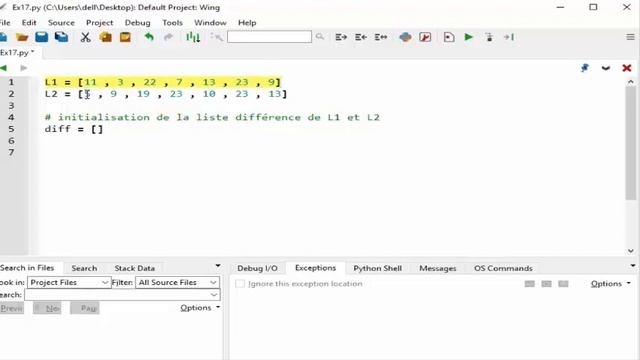The width and height of the screenshot is (640, 360).
Task: Save all files using the double-disk icon
Action: (x=62, y=38)
